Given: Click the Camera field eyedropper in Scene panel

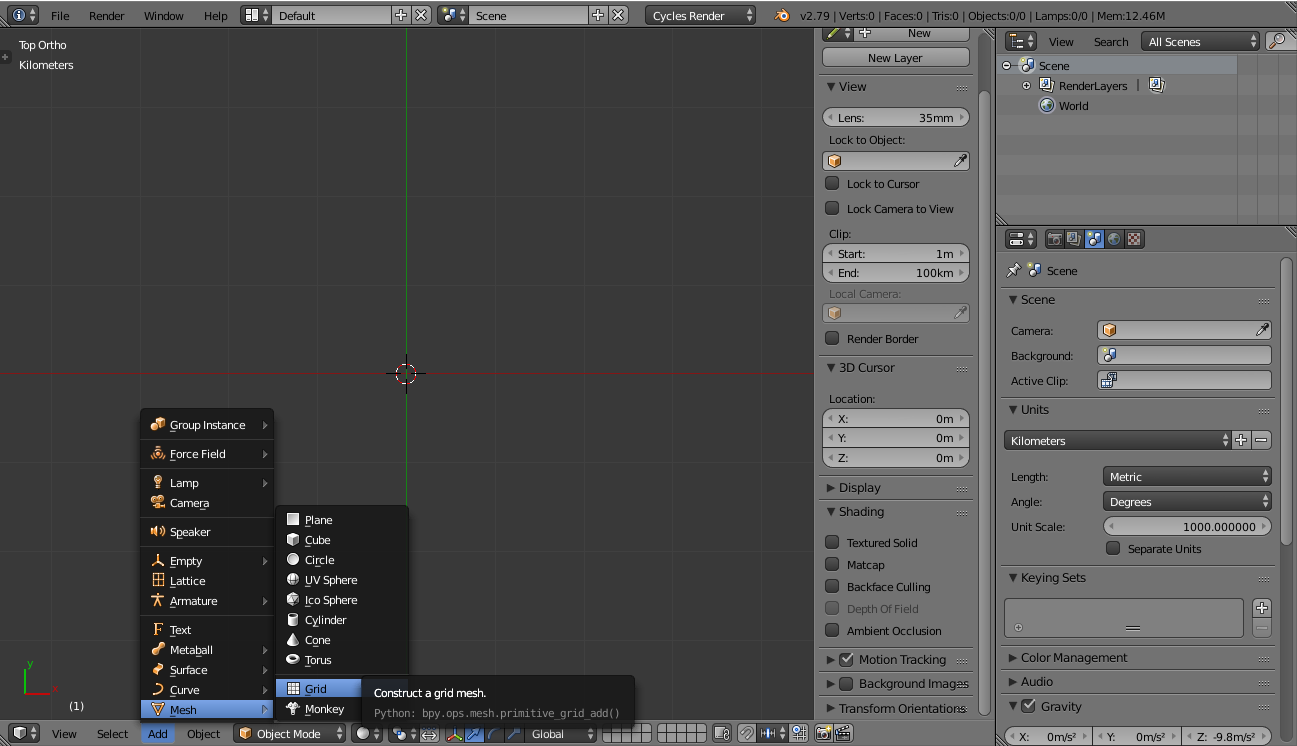Looking at the screenshot, I should point(1263,330).
